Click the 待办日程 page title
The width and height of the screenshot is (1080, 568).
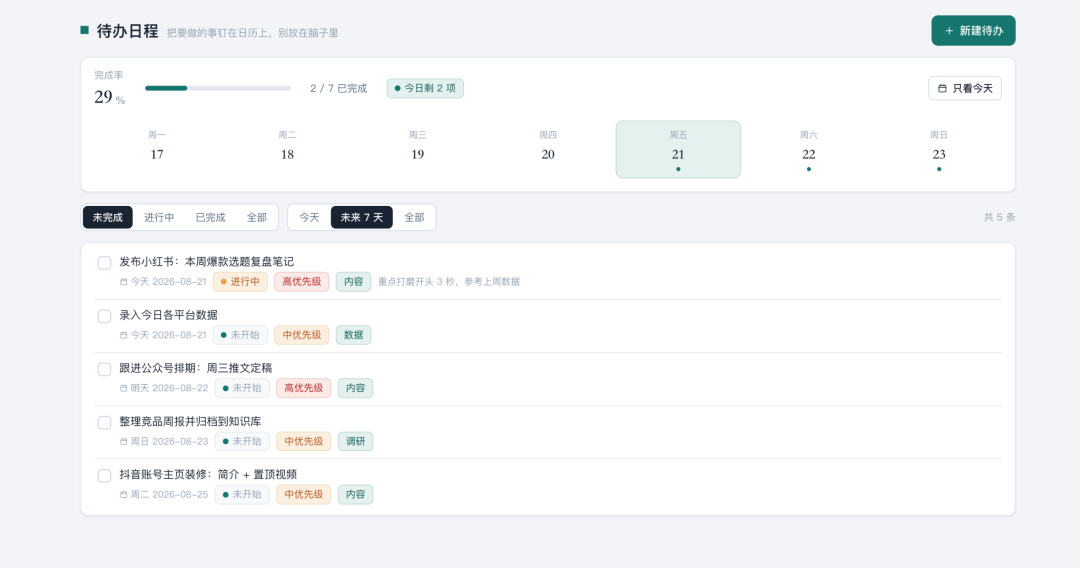click(x=127, y=31)
